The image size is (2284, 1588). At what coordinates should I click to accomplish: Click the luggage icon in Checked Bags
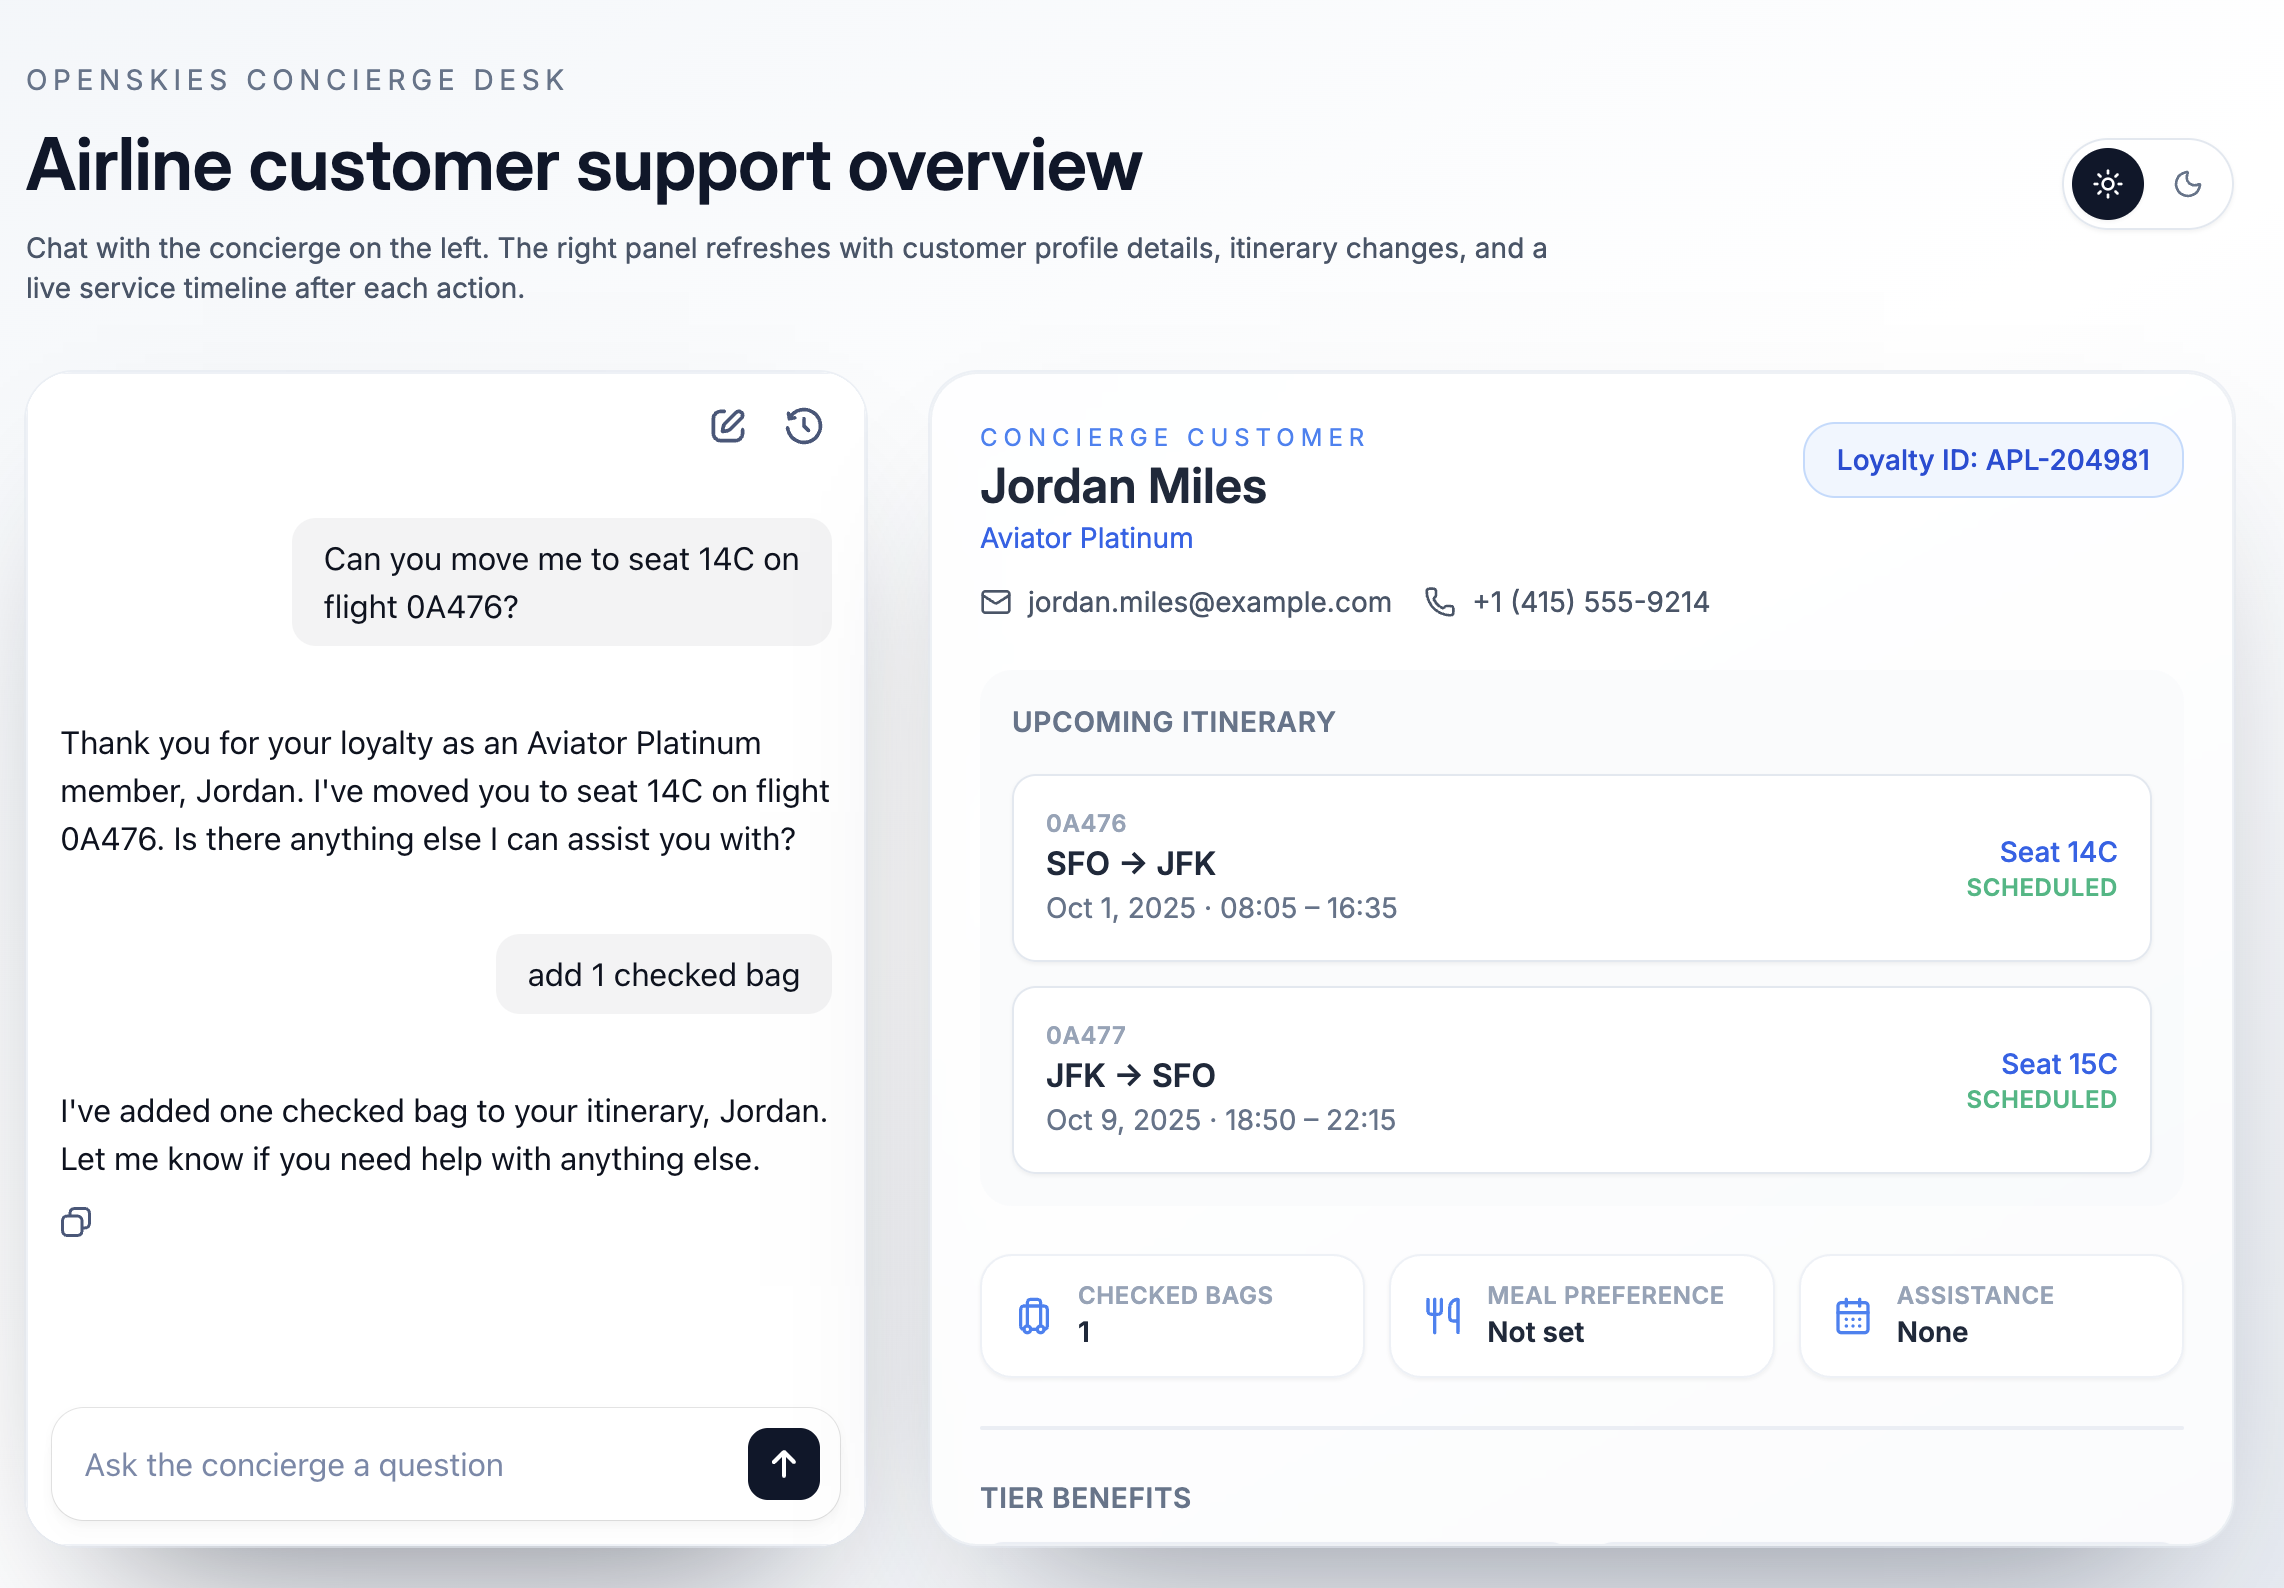pyautogui.click(x=1034, y=1316)
